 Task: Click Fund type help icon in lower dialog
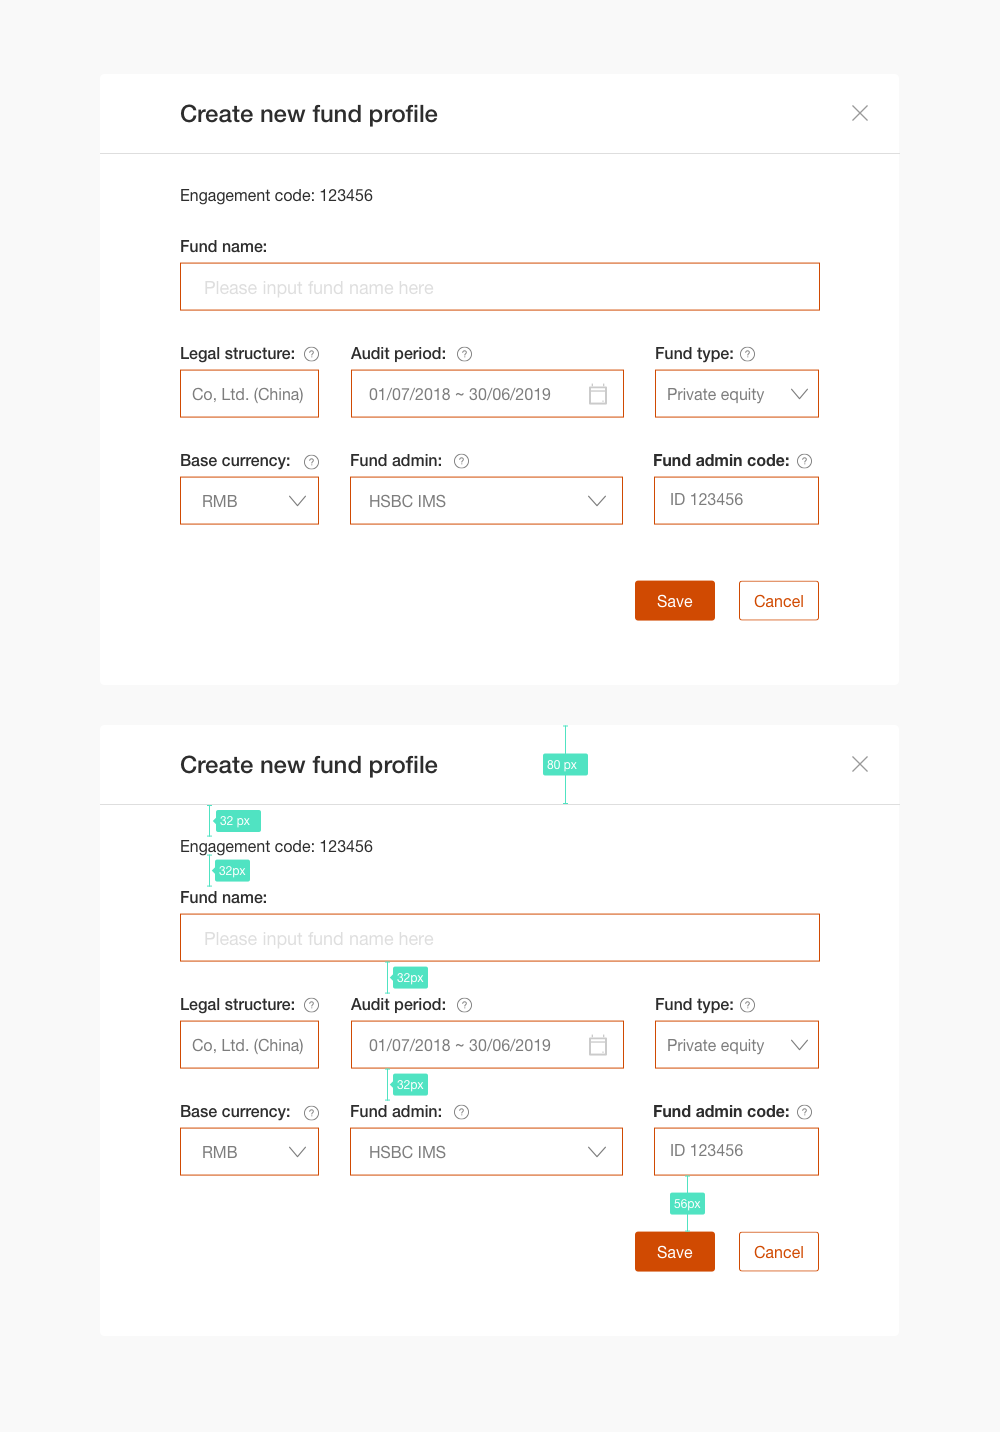(747, 1005)
